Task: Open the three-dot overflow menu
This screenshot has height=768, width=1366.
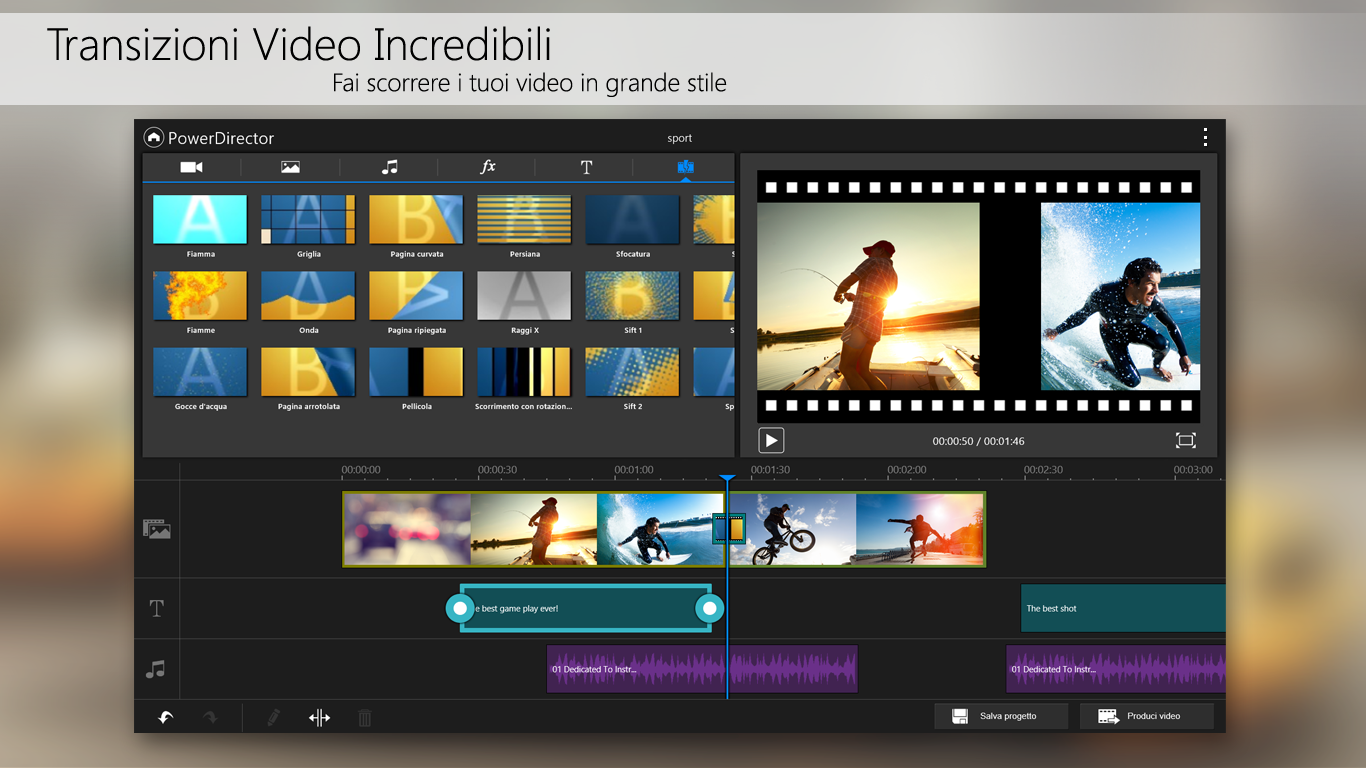Action: point(1205,136)
